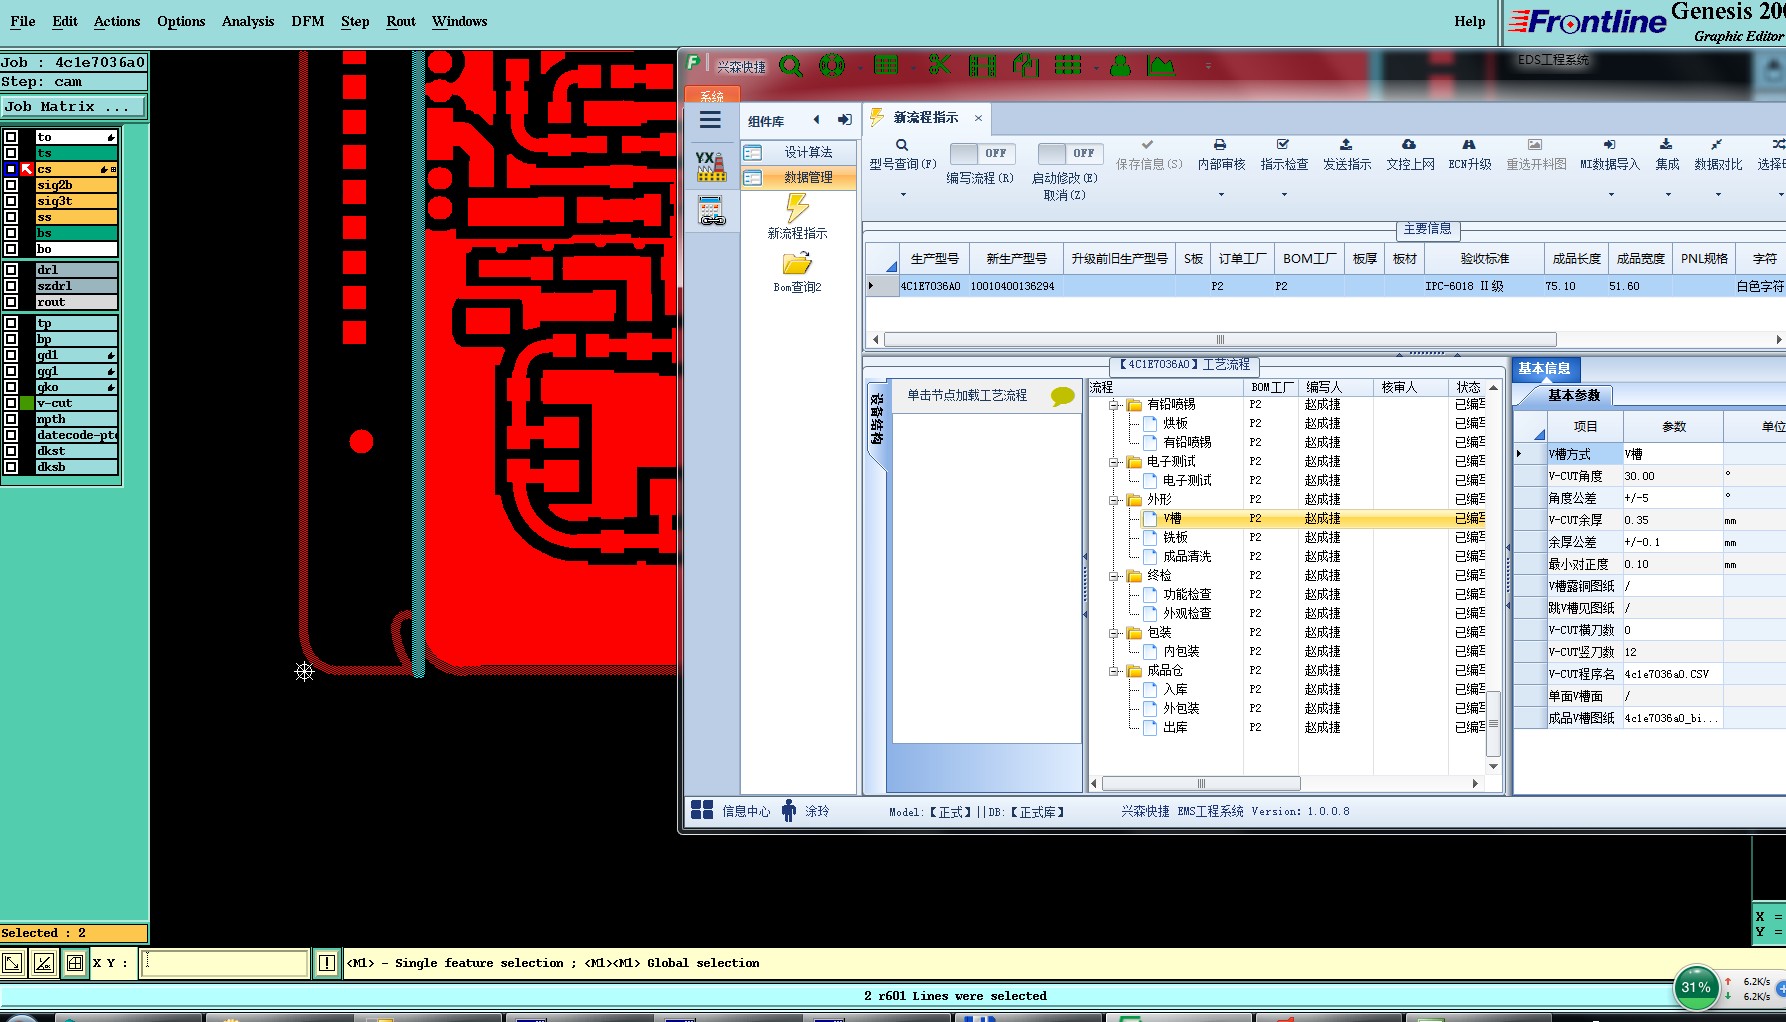Image resolution: width=1786 pixels, height=1022 pixels.
Task: Click the green table icon
Action: (886, 66)
